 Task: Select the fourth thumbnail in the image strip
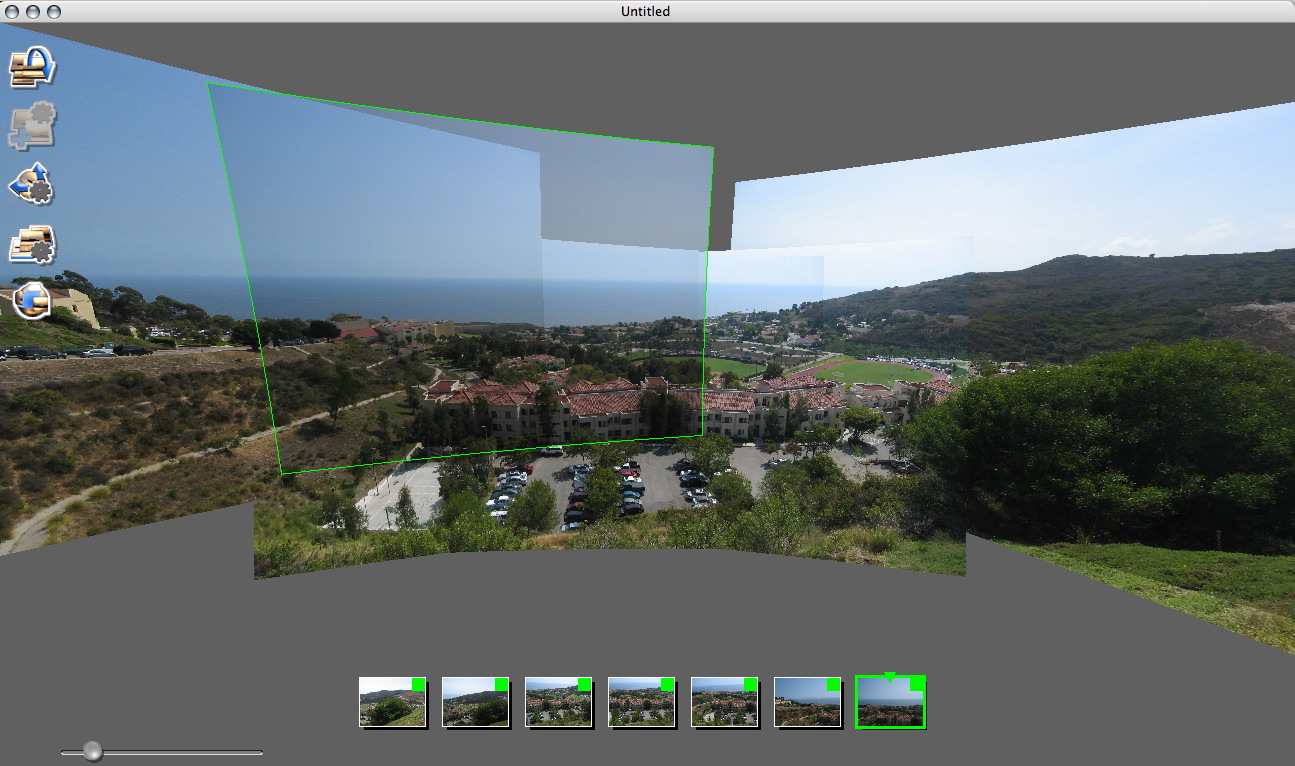pos(642,702)
